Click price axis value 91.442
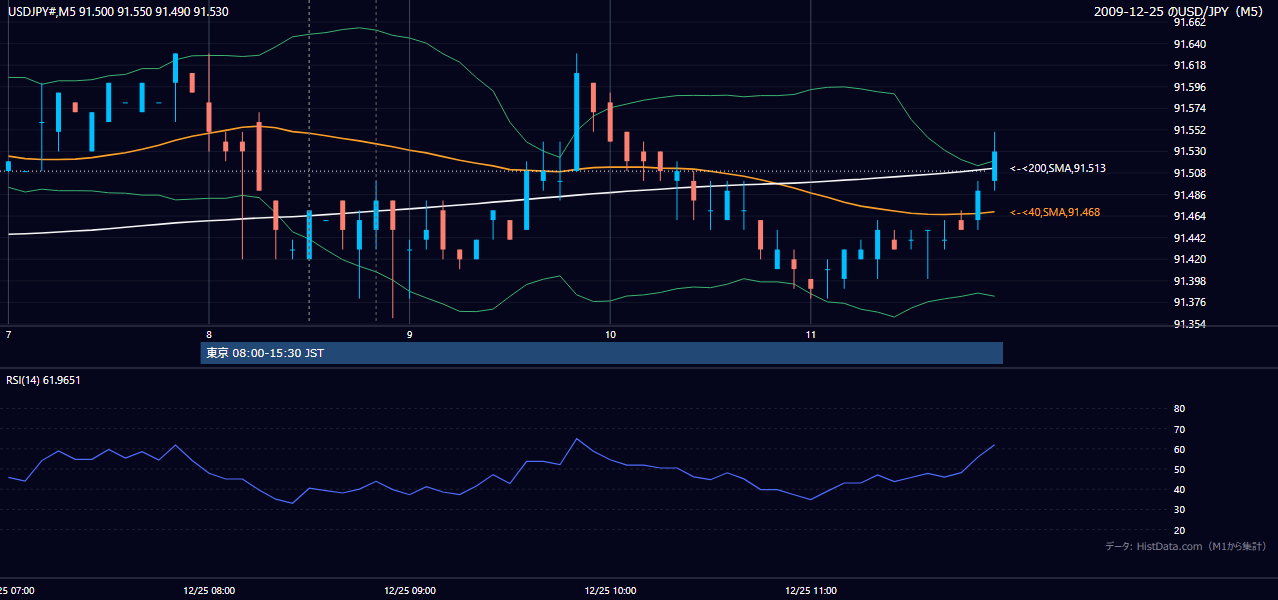1278x600 pixels. [1189, 238]
